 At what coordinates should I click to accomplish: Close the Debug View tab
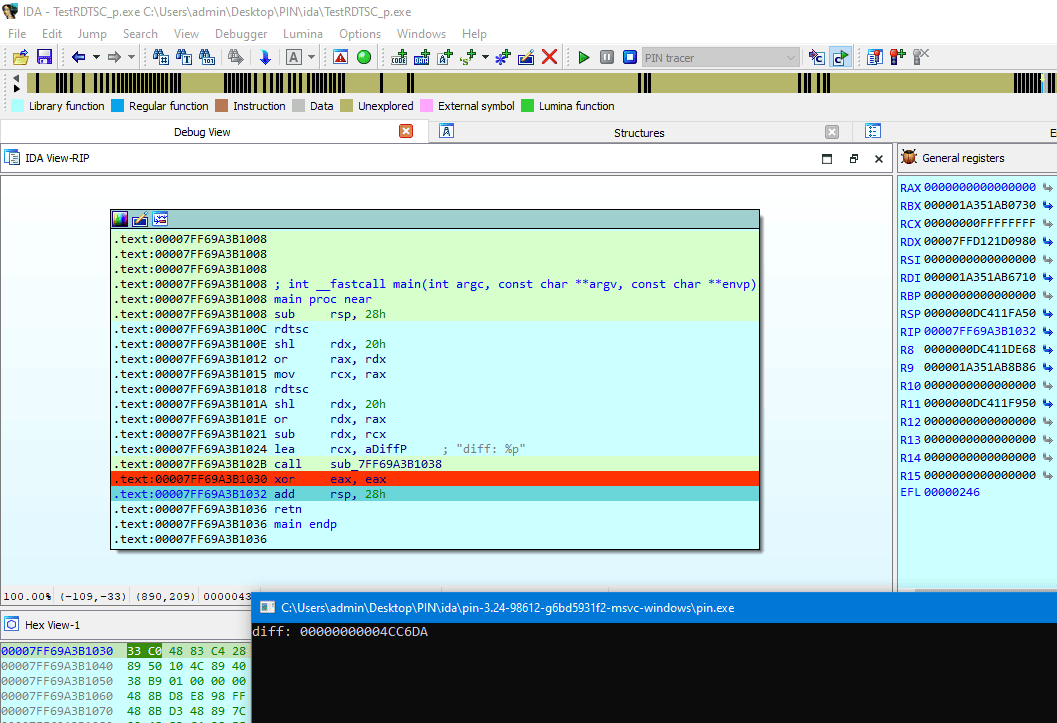pos(406,131)
